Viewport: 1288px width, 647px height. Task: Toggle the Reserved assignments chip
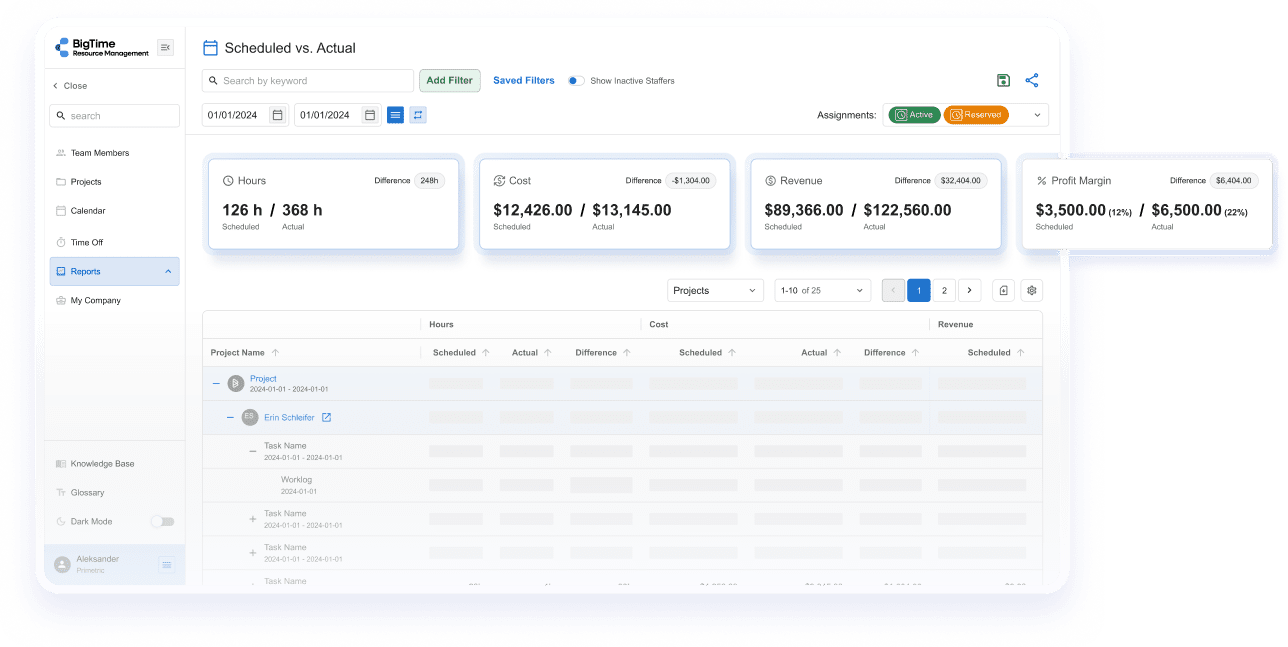coord(976,115)
